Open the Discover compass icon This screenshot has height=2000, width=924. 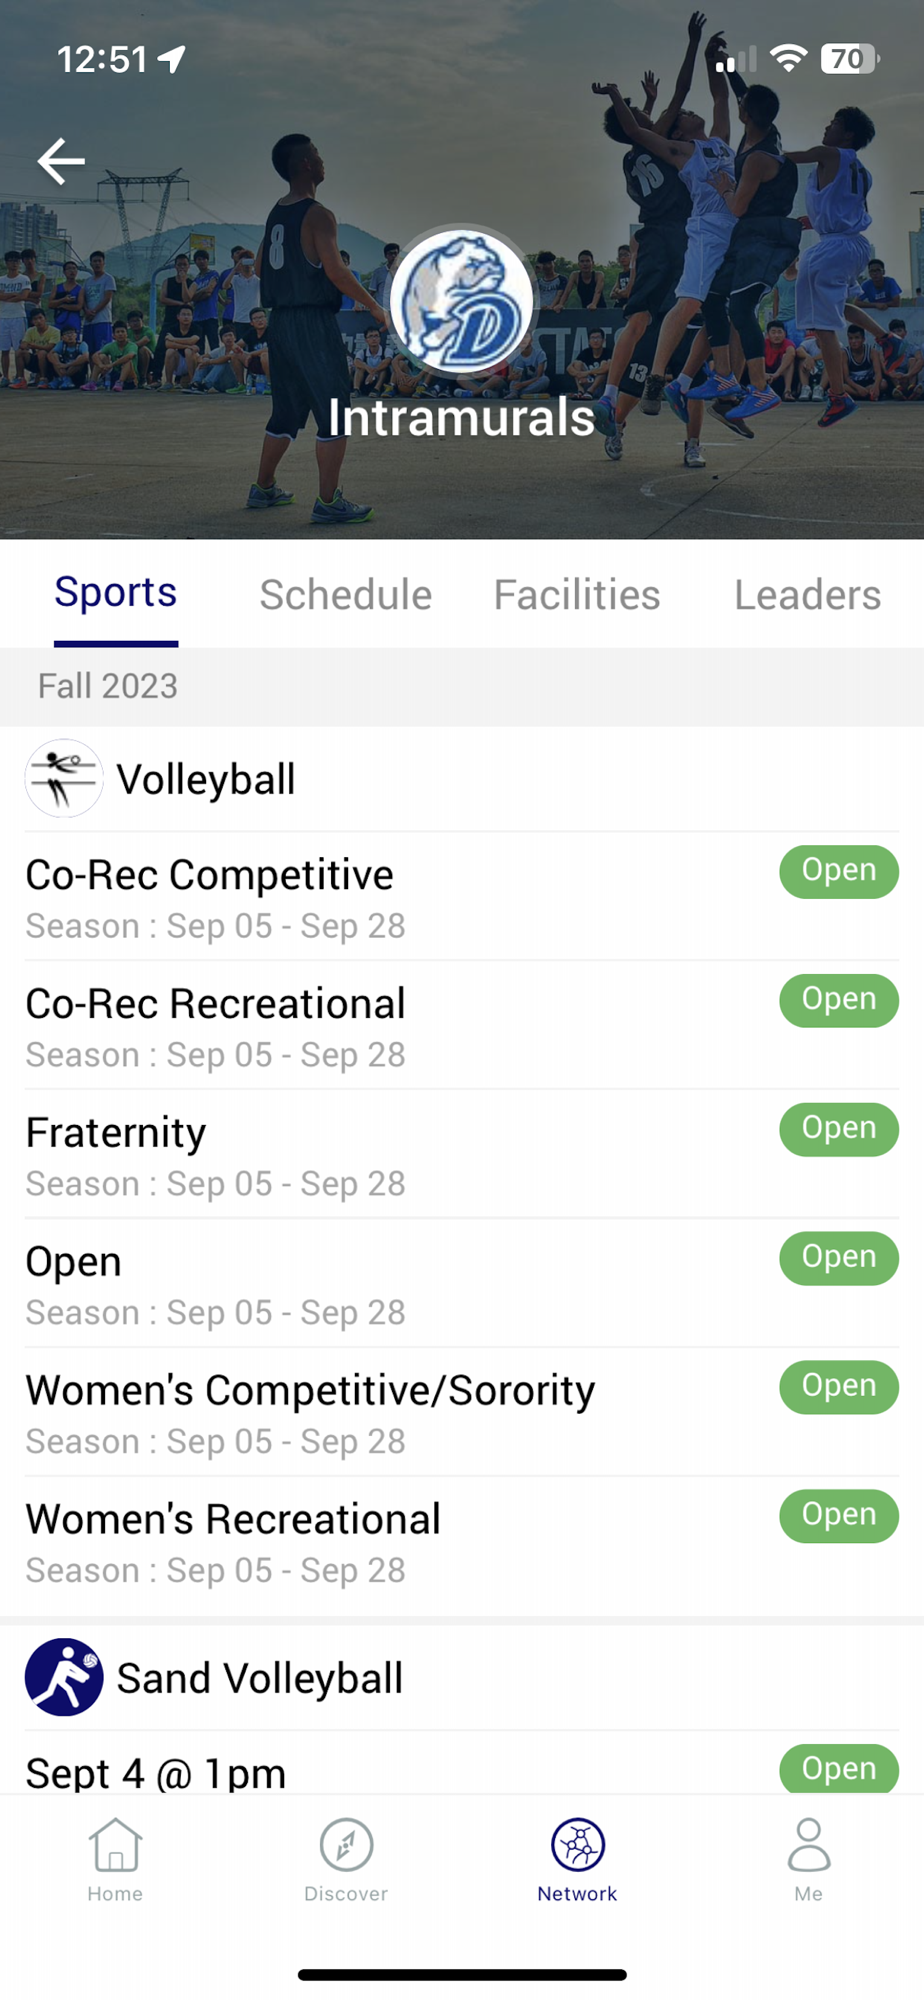[x=346, y=1845]
